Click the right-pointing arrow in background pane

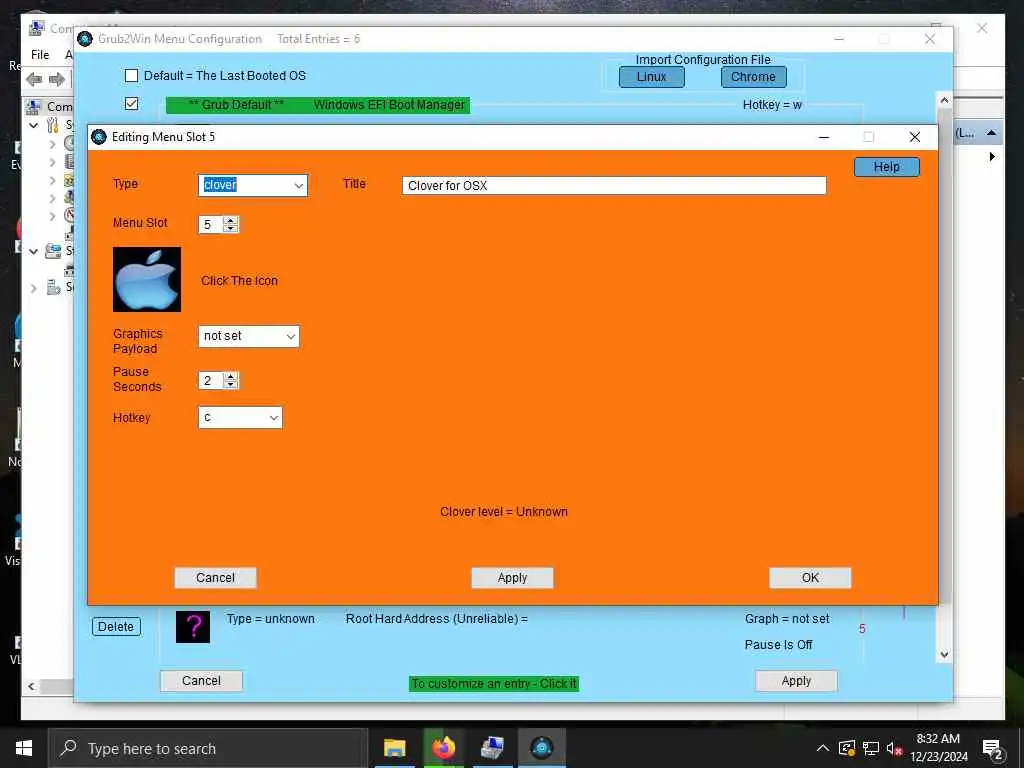coord(992,157)
